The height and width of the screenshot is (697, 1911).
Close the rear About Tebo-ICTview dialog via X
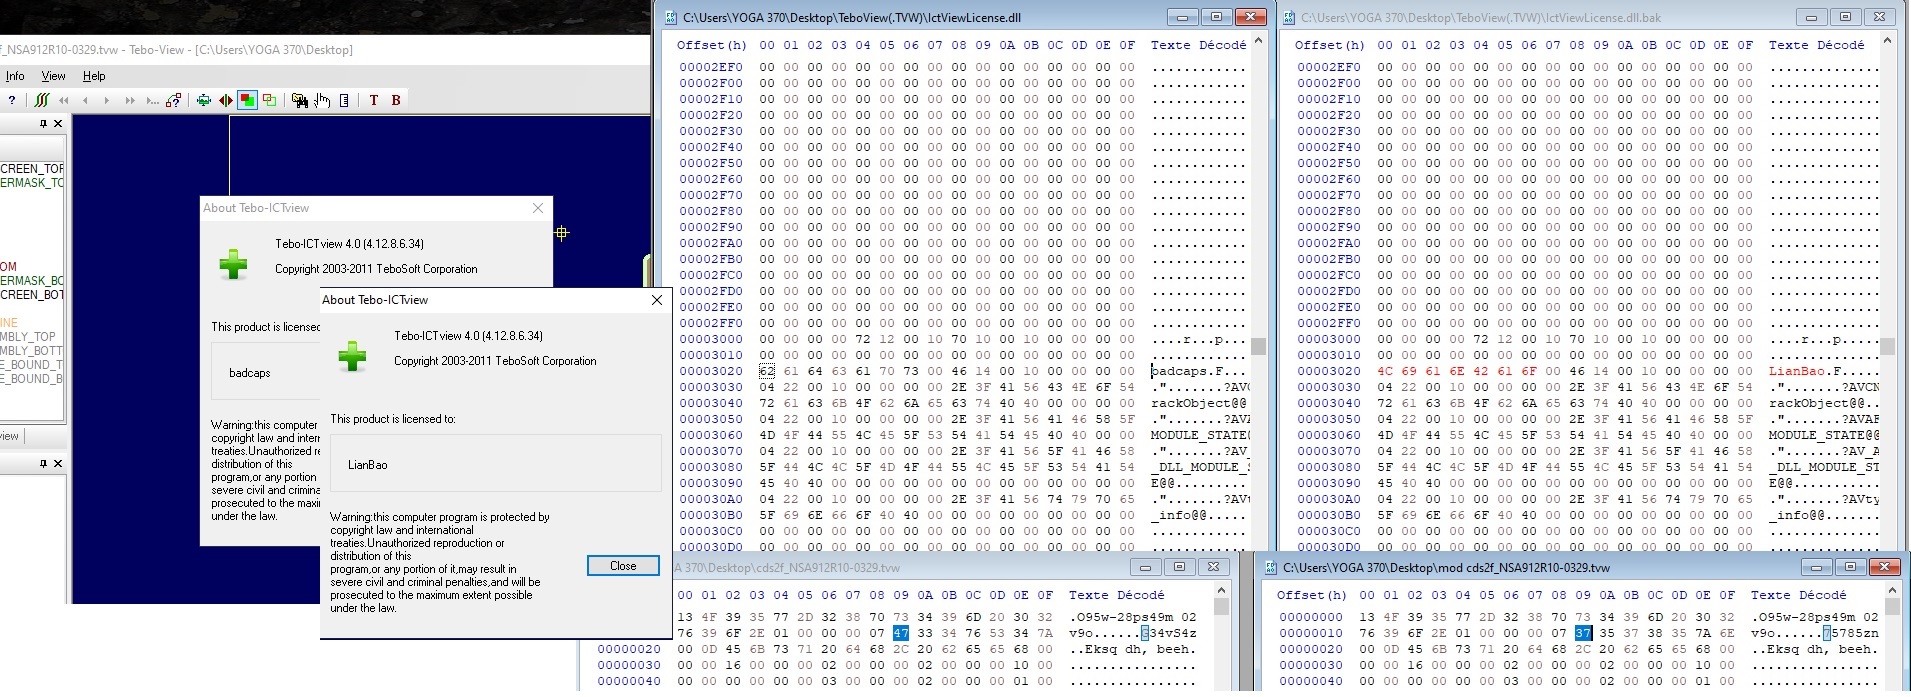pos(538,208)
